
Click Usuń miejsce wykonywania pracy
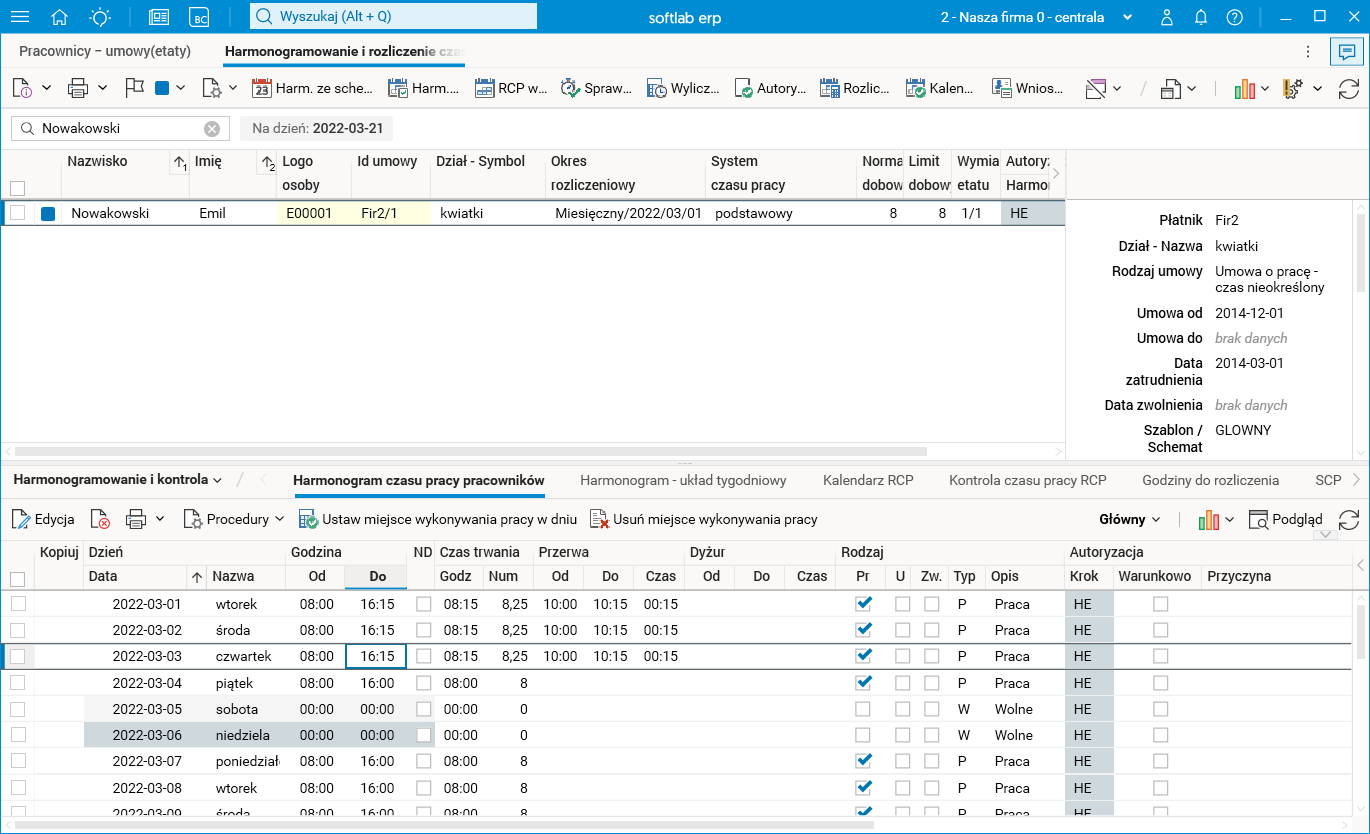tap(703, 519)
